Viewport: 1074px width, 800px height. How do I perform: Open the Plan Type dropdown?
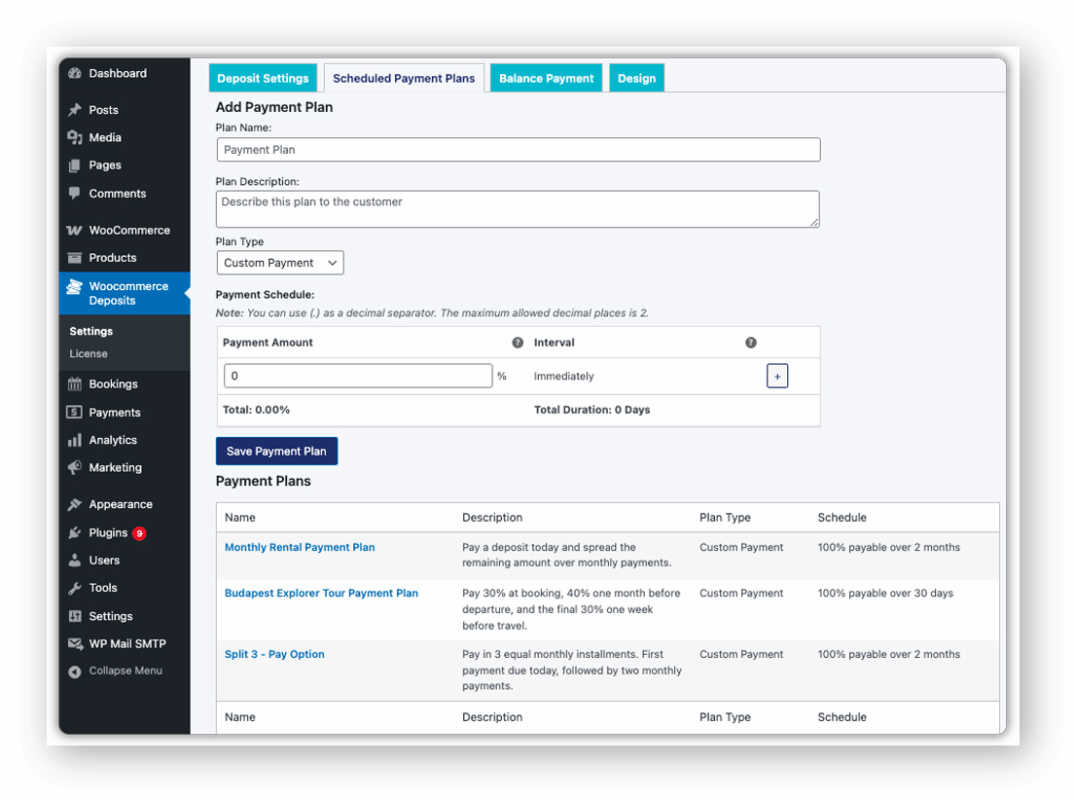(280, 263)
